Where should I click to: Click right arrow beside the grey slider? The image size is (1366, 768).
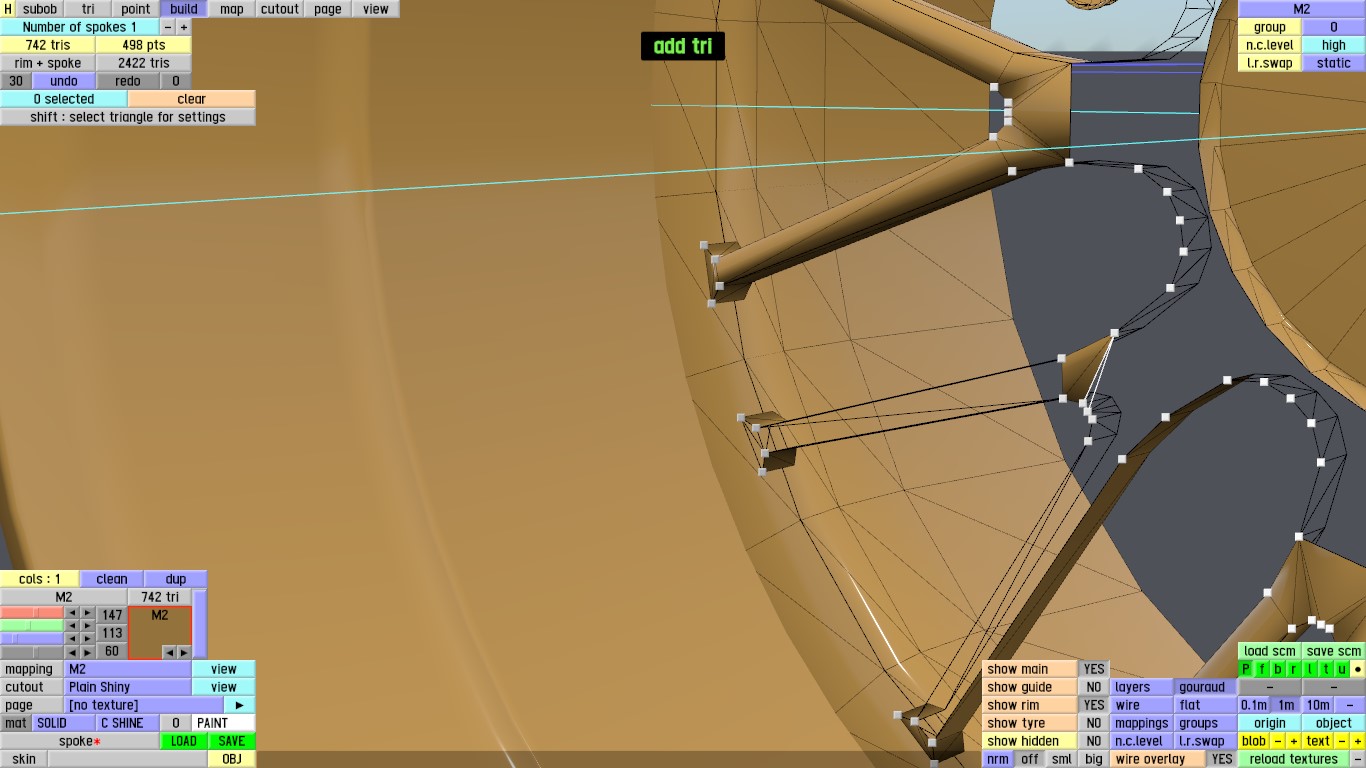tap(87, 652)
